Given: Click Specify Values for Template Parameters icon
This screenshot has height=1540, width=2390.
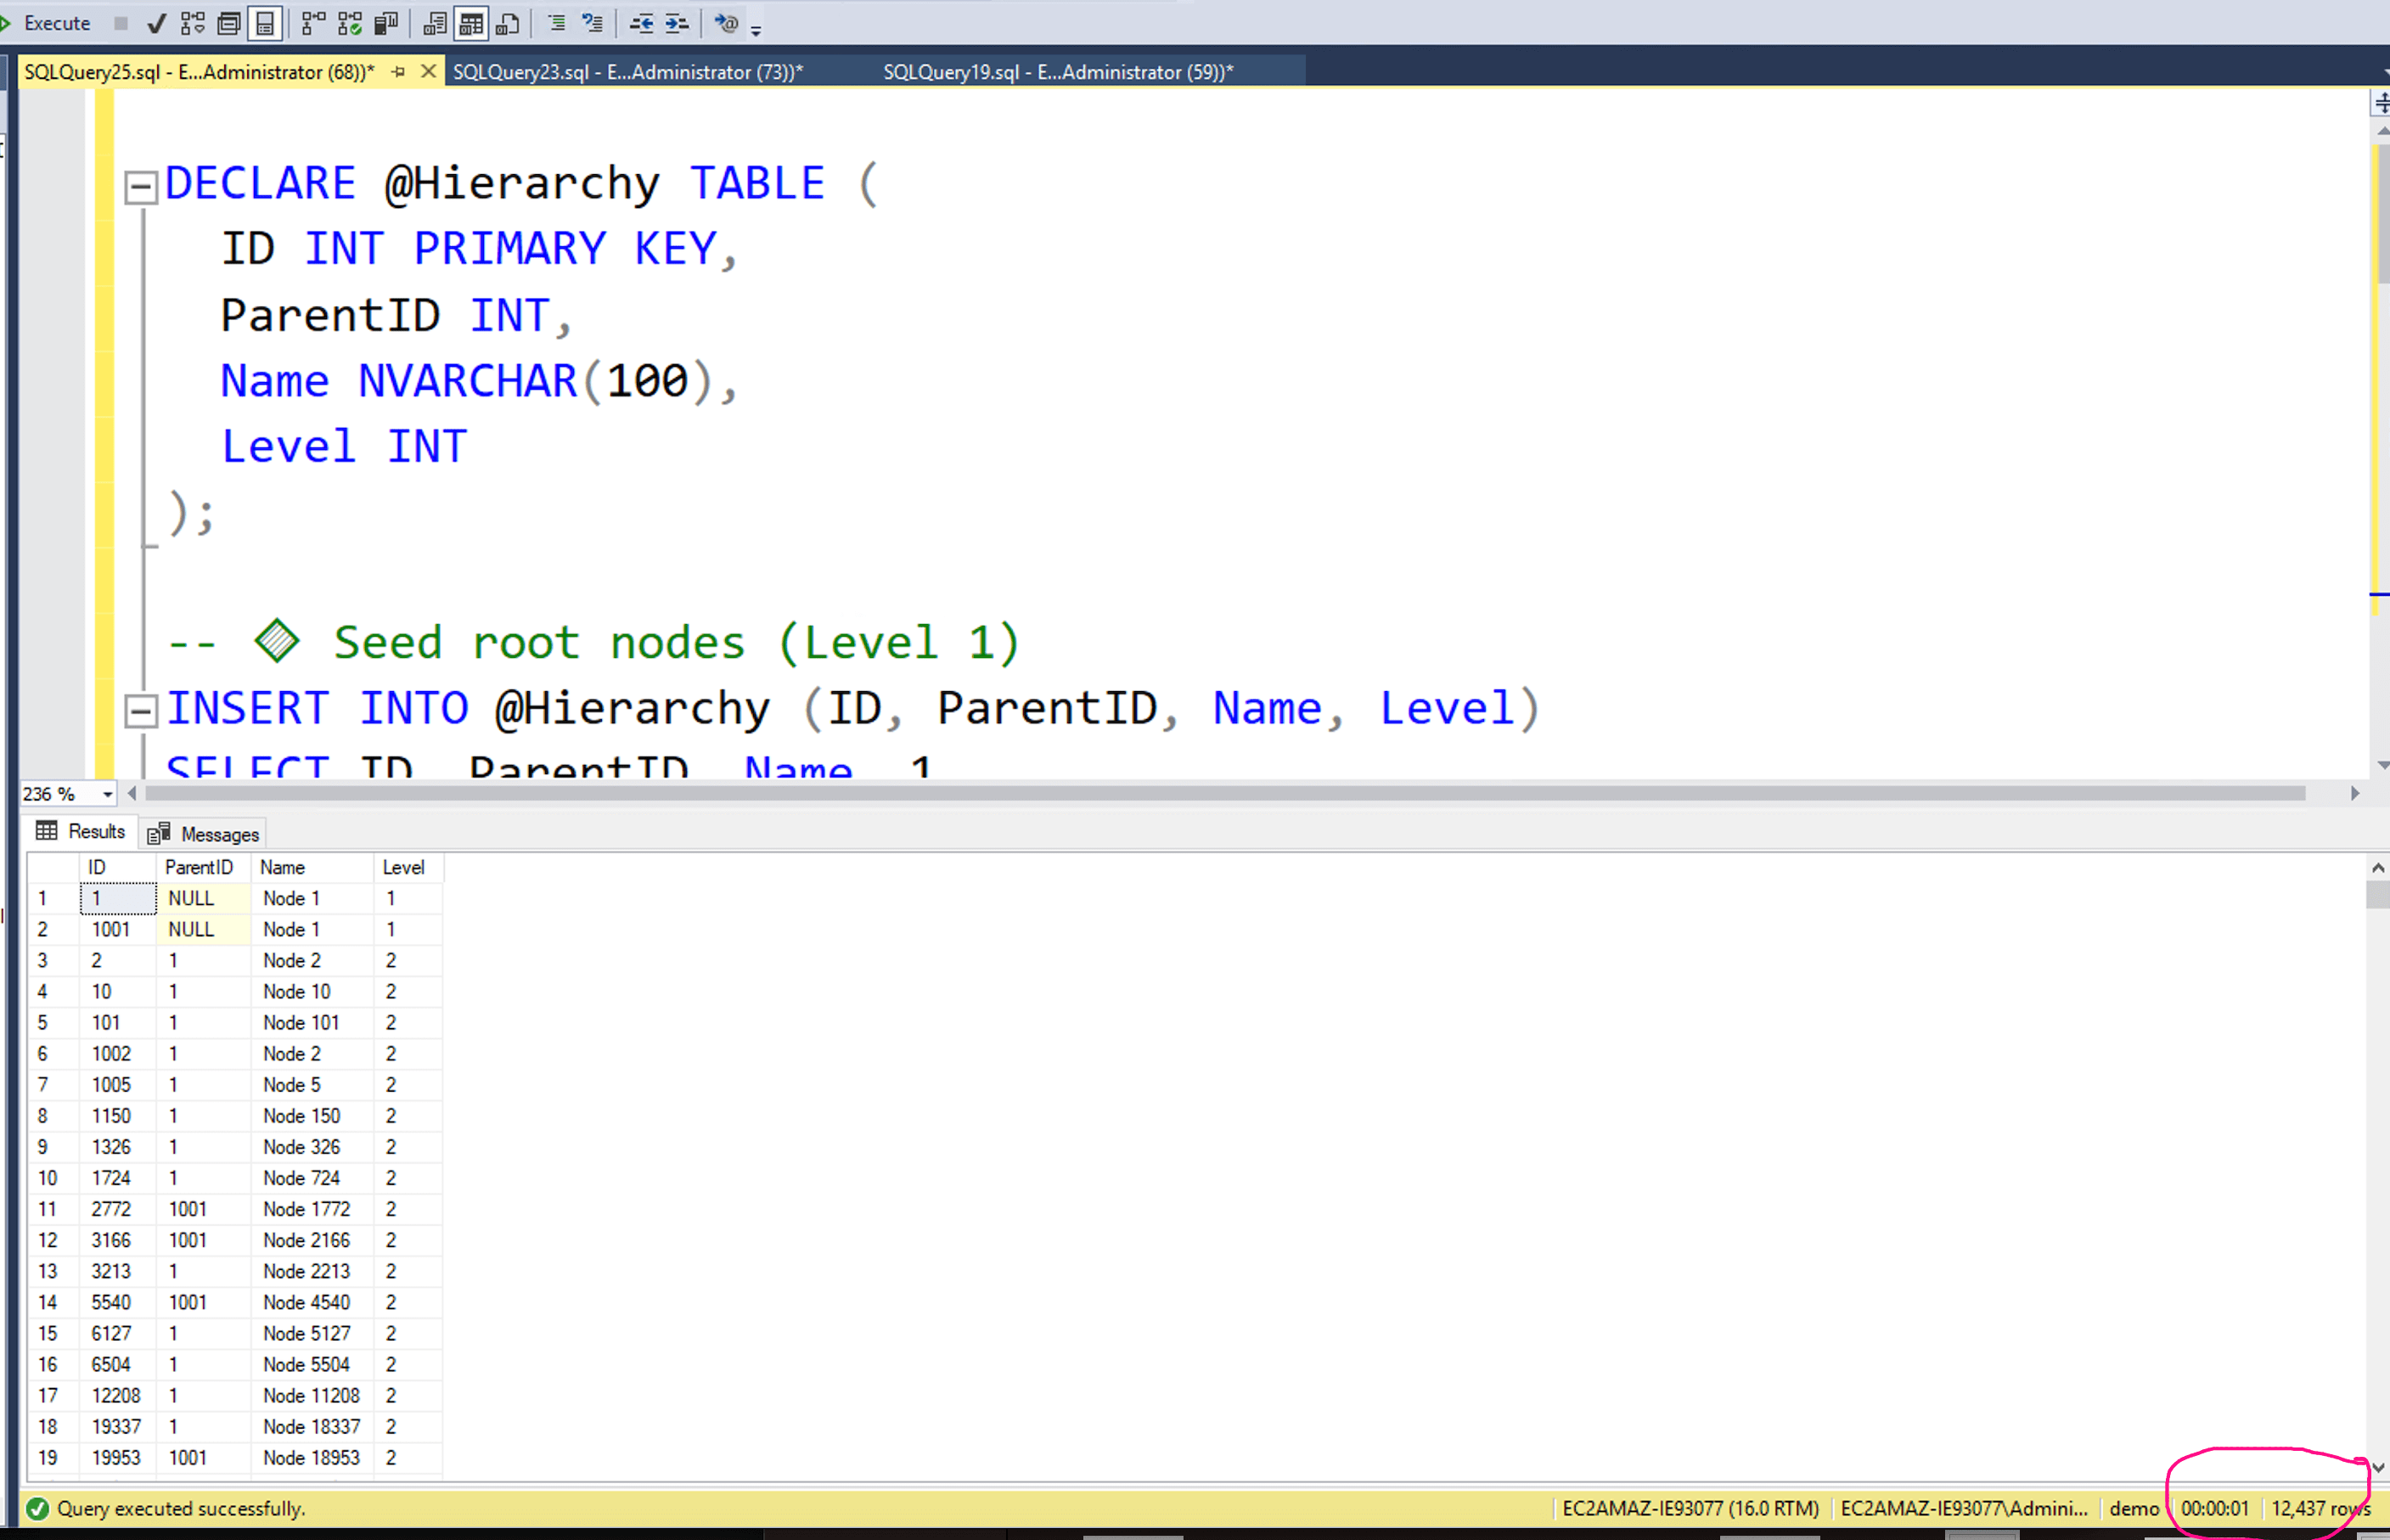Looking at the screenshot, I should click(x=727, y=23).
